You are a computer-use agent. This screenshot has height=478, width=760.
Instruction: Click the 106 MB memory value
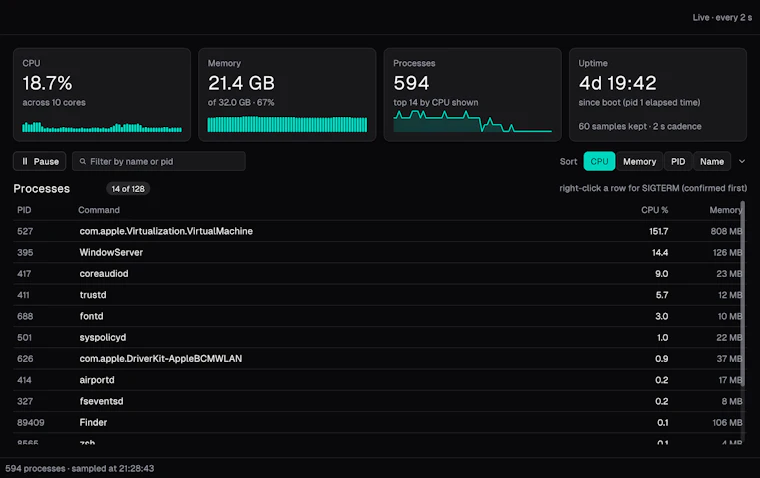point(727,423)
